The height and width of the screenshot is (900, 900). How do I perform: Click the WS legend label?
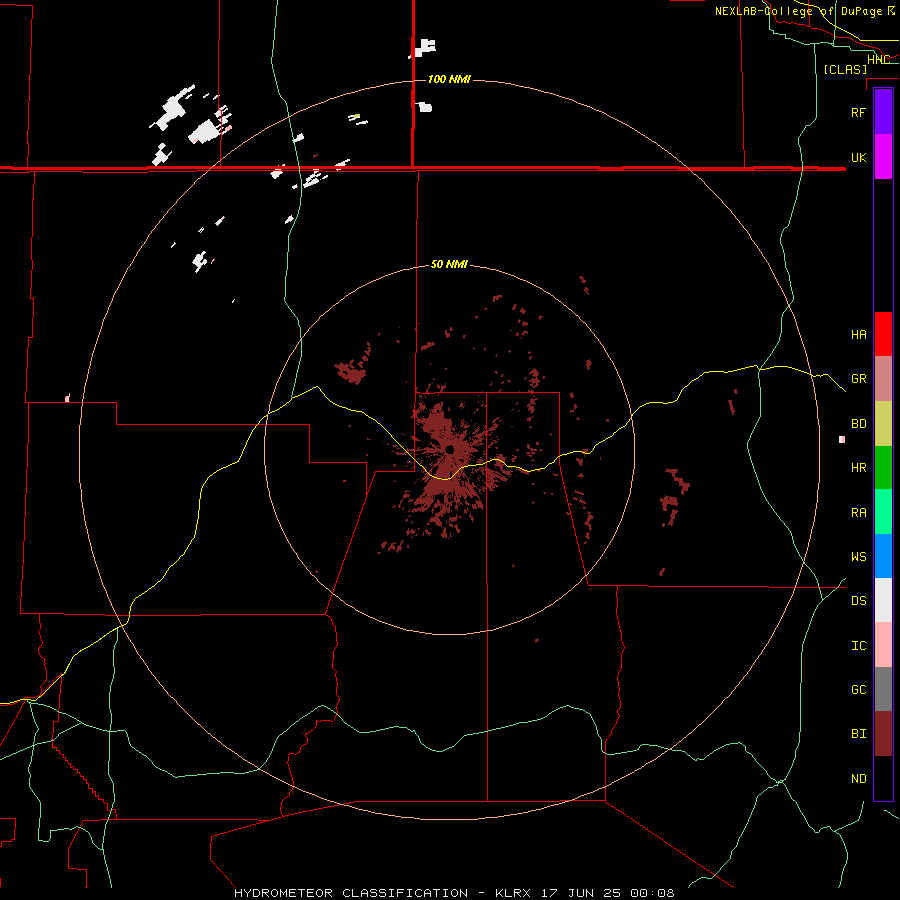pyautogui.click(x=858, y=556)
